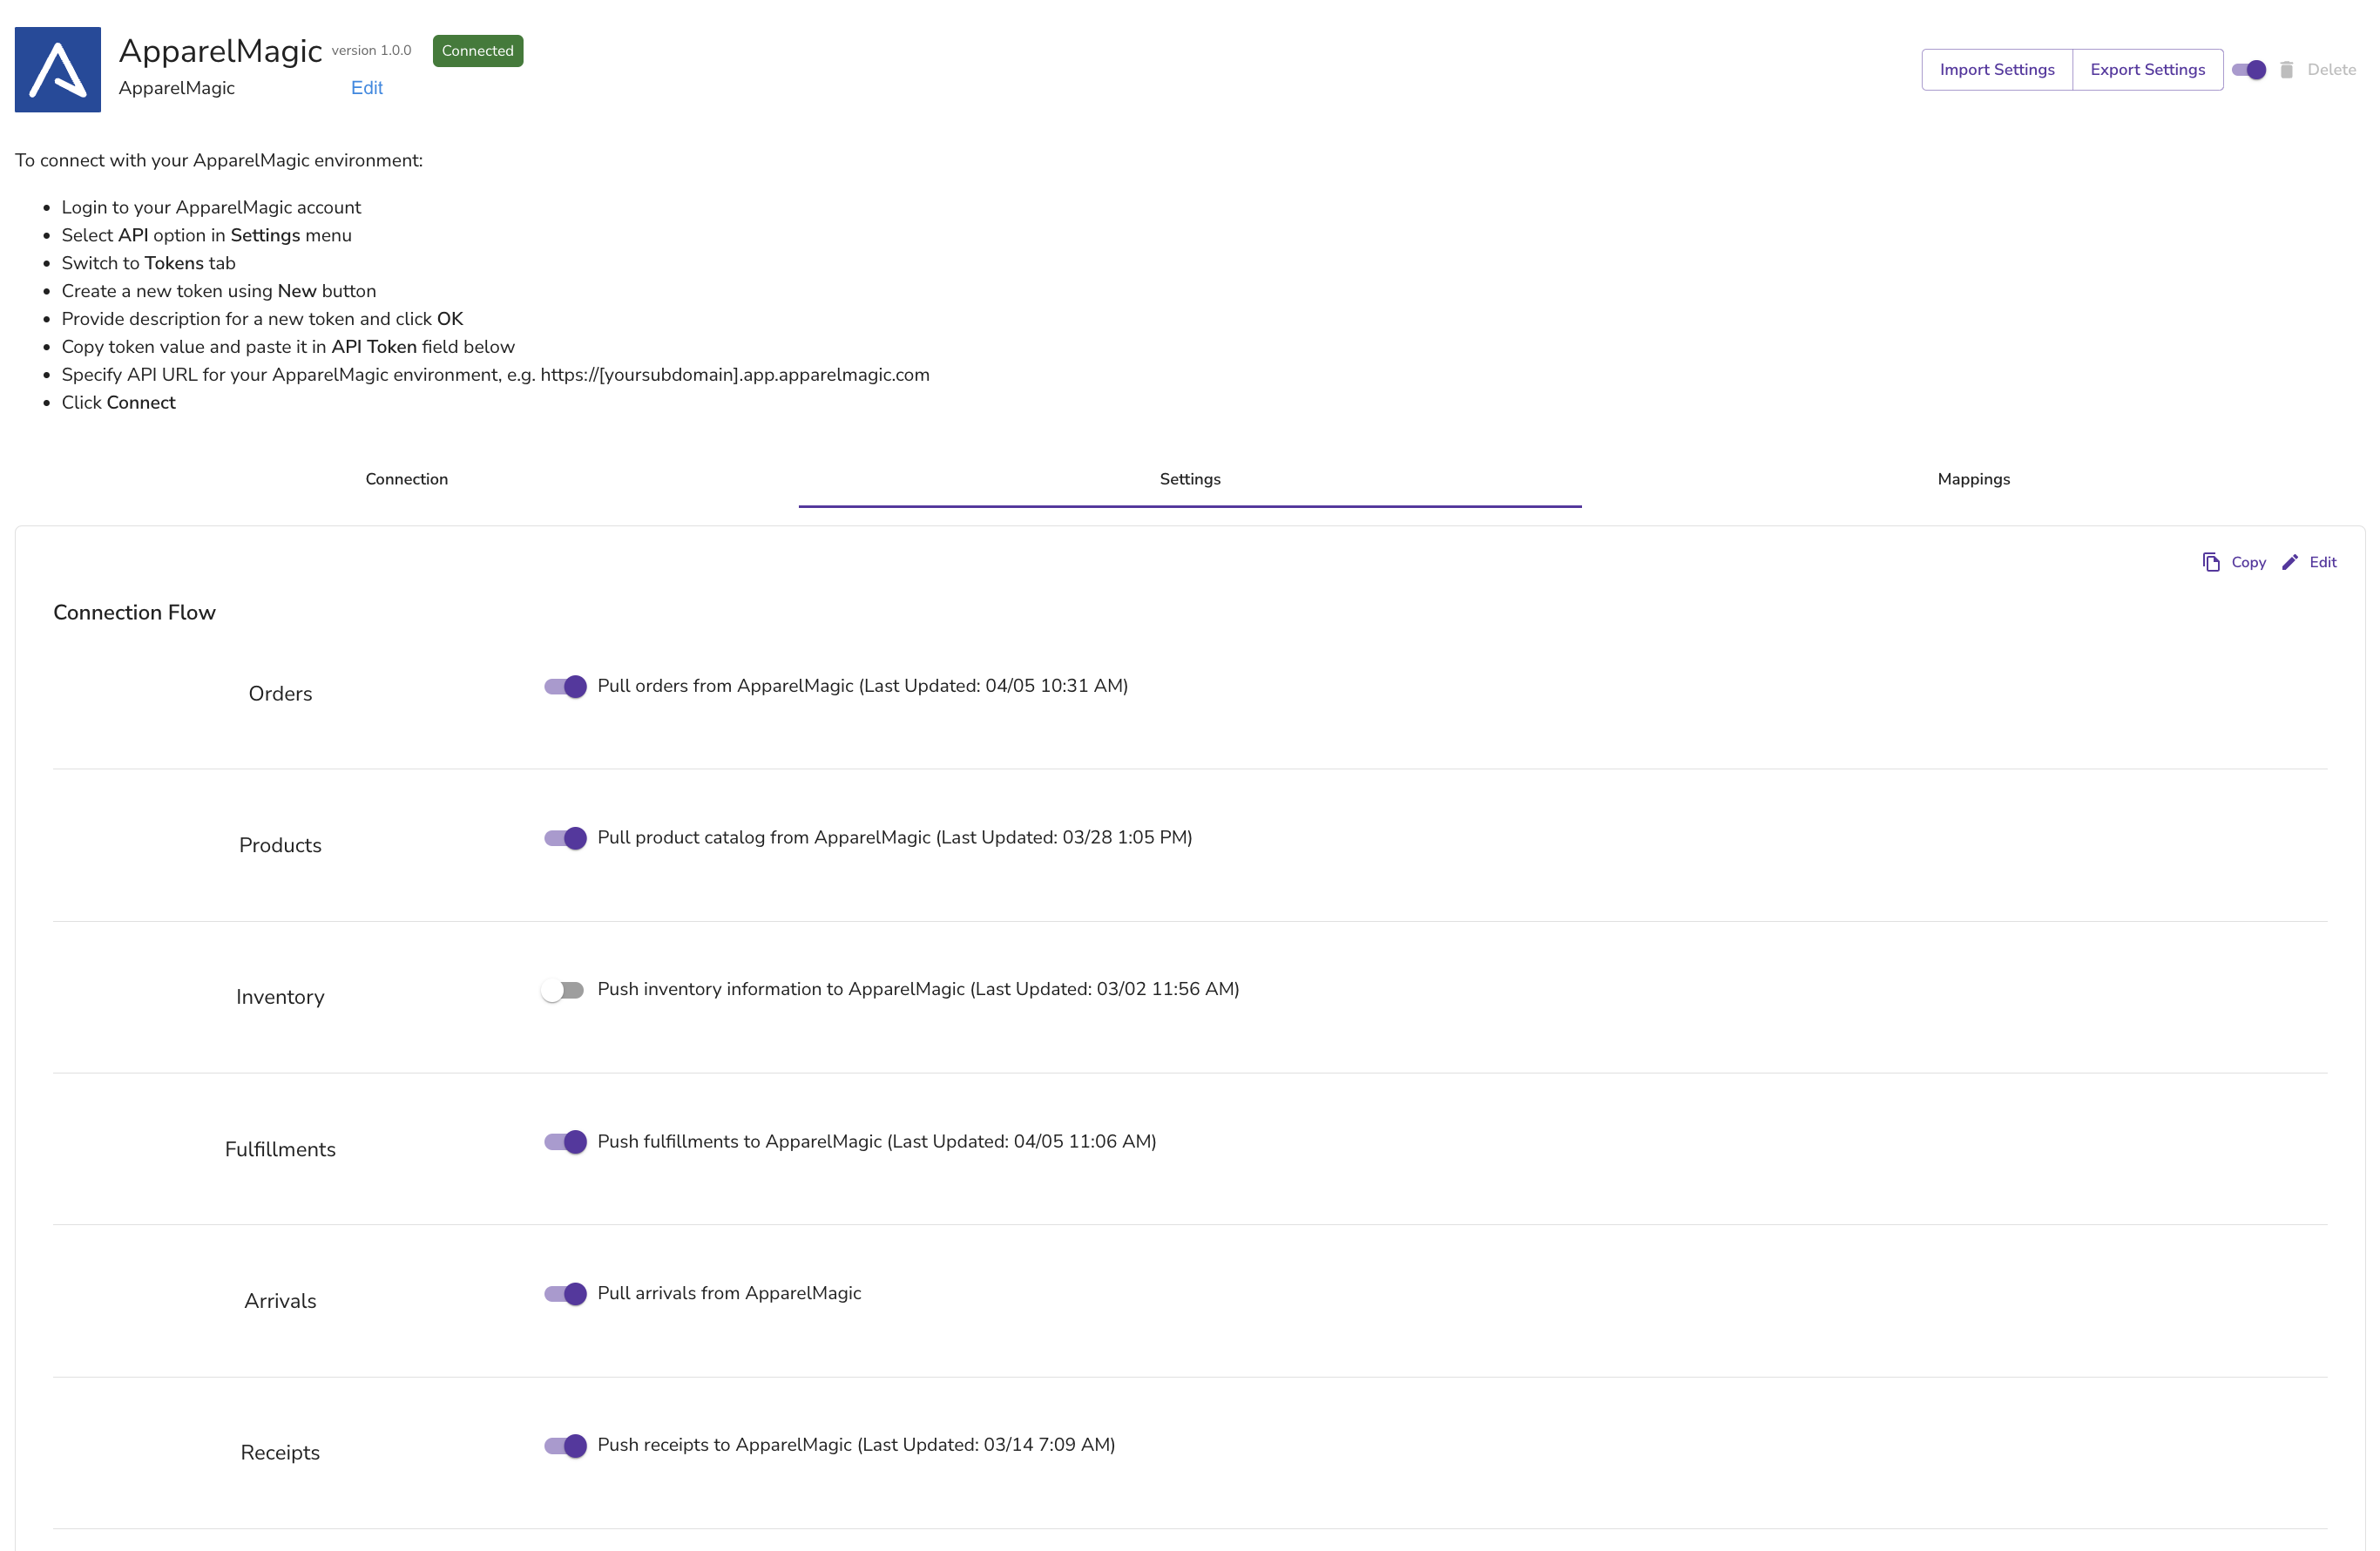Click 'To connect with your ApparelMagic environment' text
The image size is (2380, 1551).
point(218,161)
